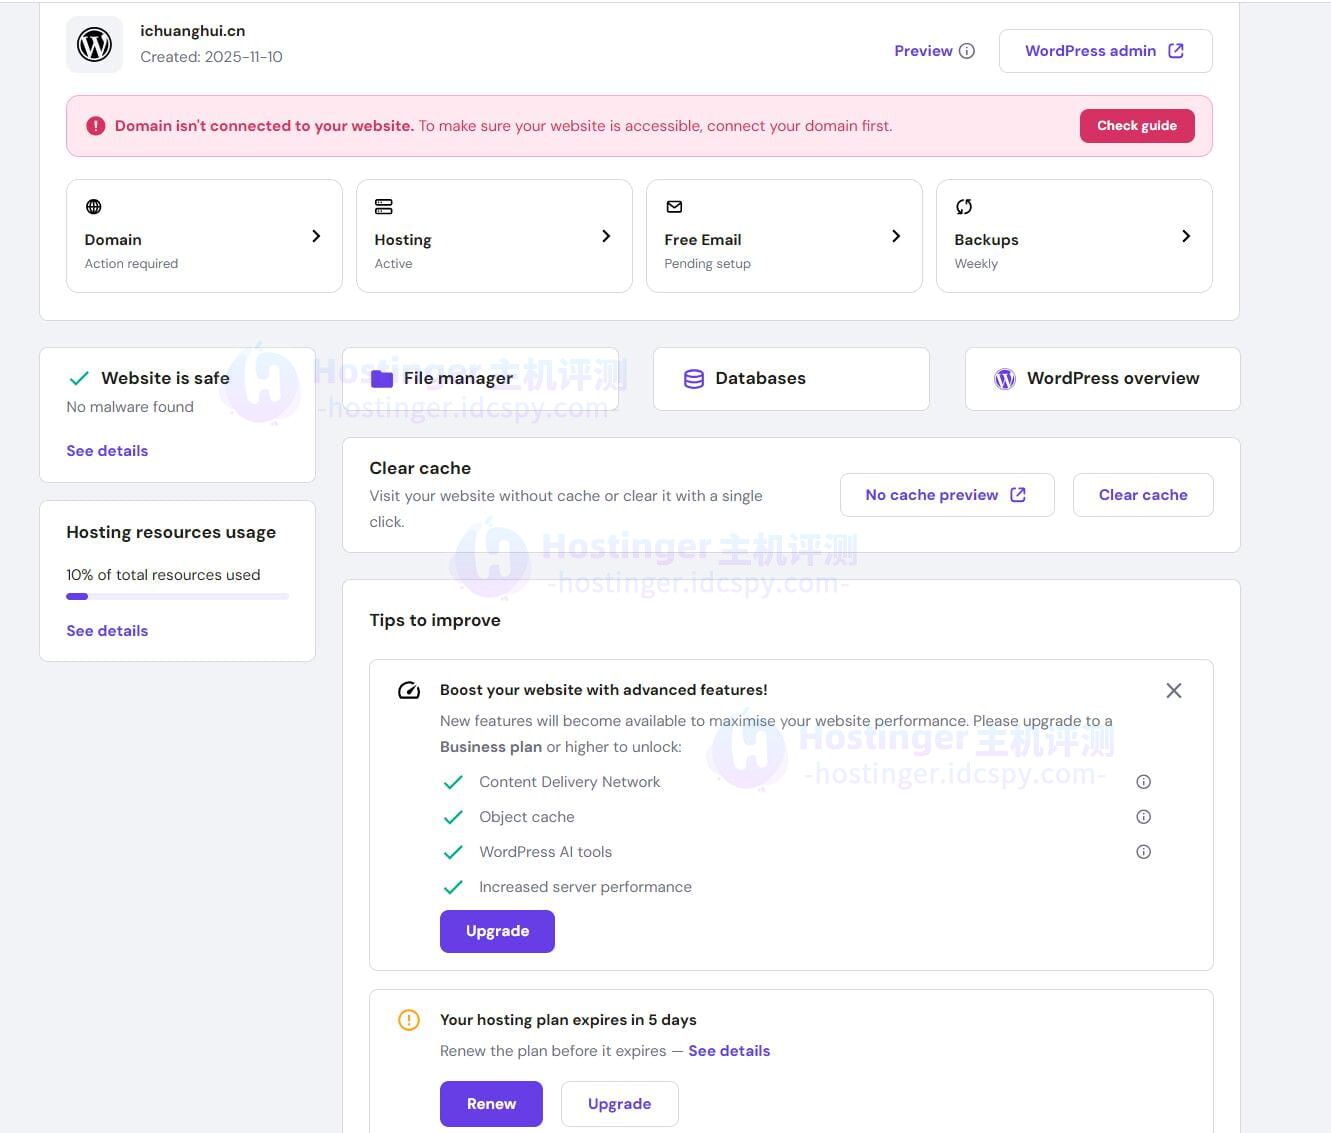Dismiss the Boost your website tip
This screenshot has height=1133, width=1331.
(x=1173, y=691)
